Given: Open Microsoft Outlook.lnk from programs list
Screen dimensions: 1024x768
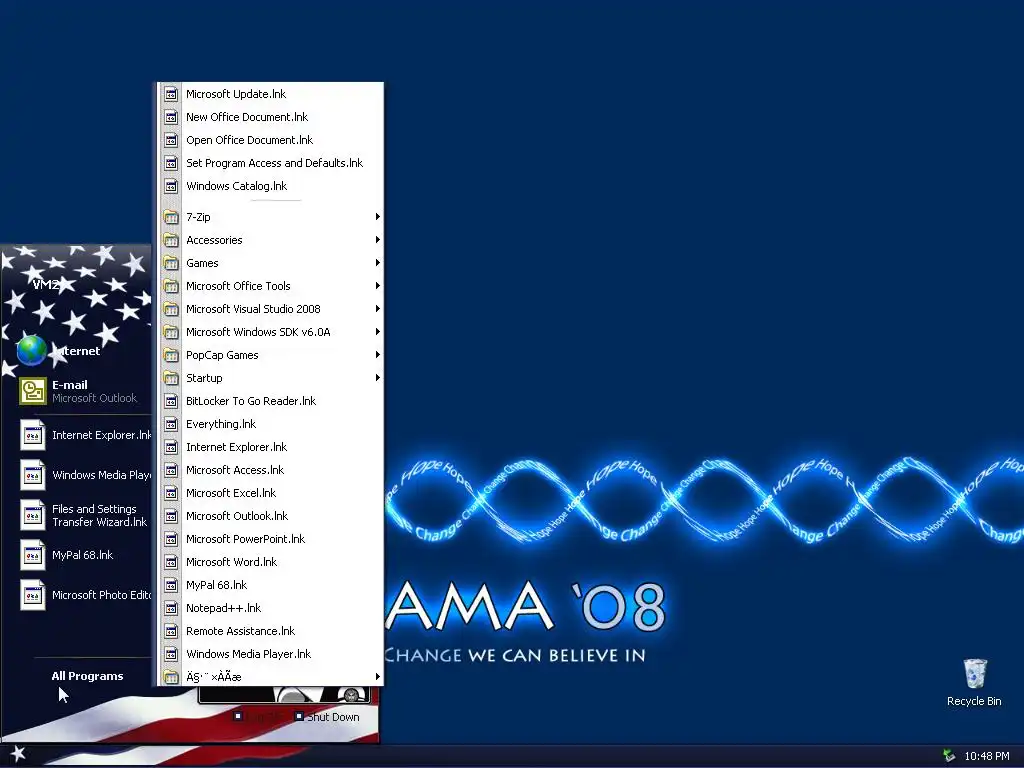Looking at the screenshot, I should (x=270, y=516).
